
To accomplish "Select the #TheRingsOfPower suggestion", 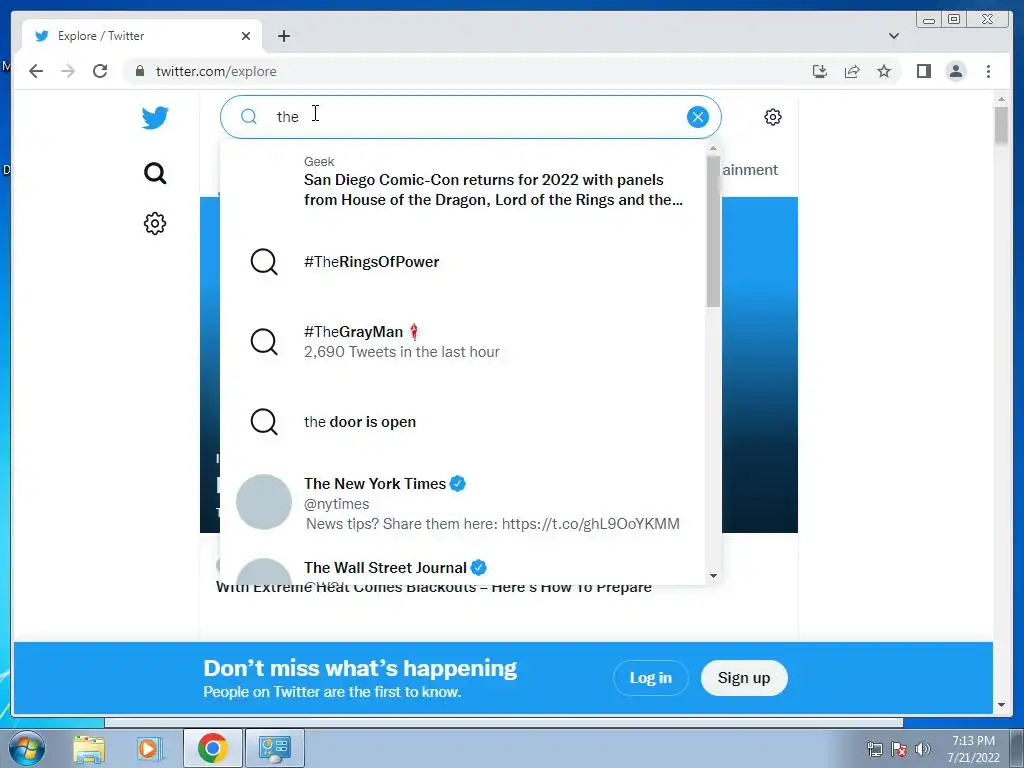I will pos(463,262).
